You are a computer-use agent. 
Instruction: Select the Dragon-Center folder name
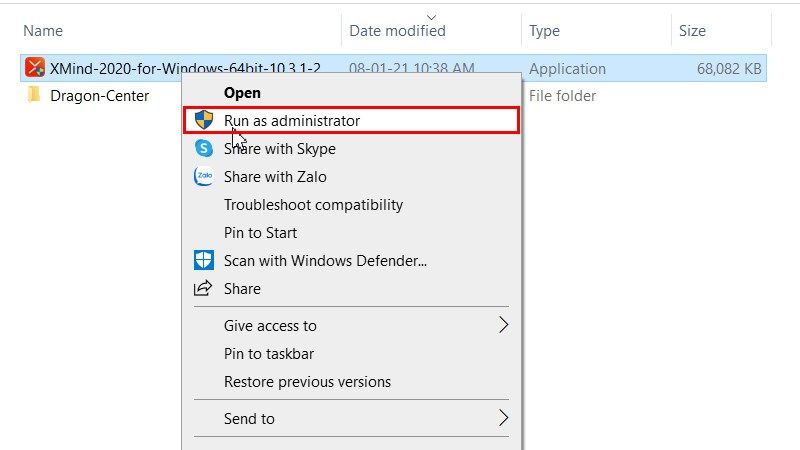coord(99,96)
